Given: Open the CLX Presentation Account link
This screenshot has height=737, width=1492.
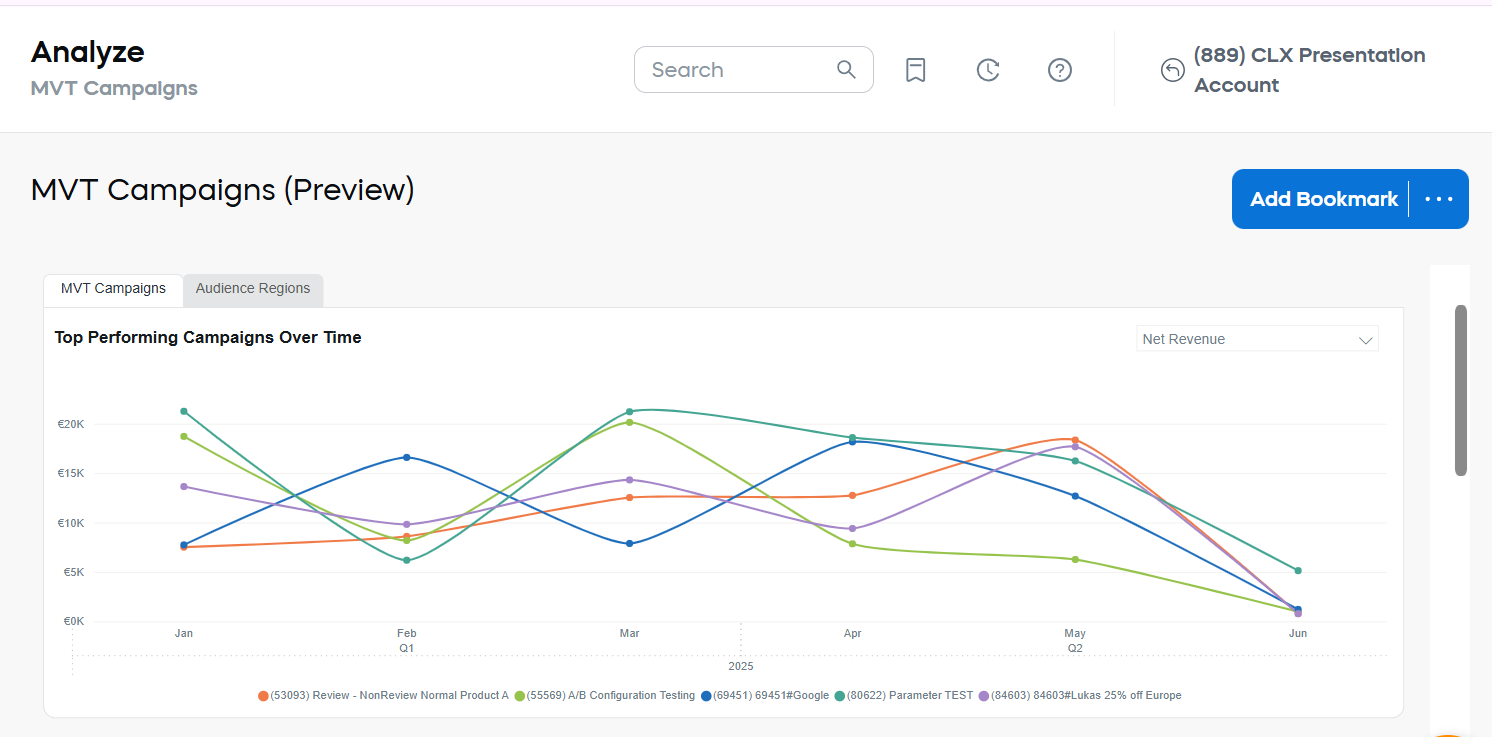Looking at the screenshot, I should coord(1309,70).
